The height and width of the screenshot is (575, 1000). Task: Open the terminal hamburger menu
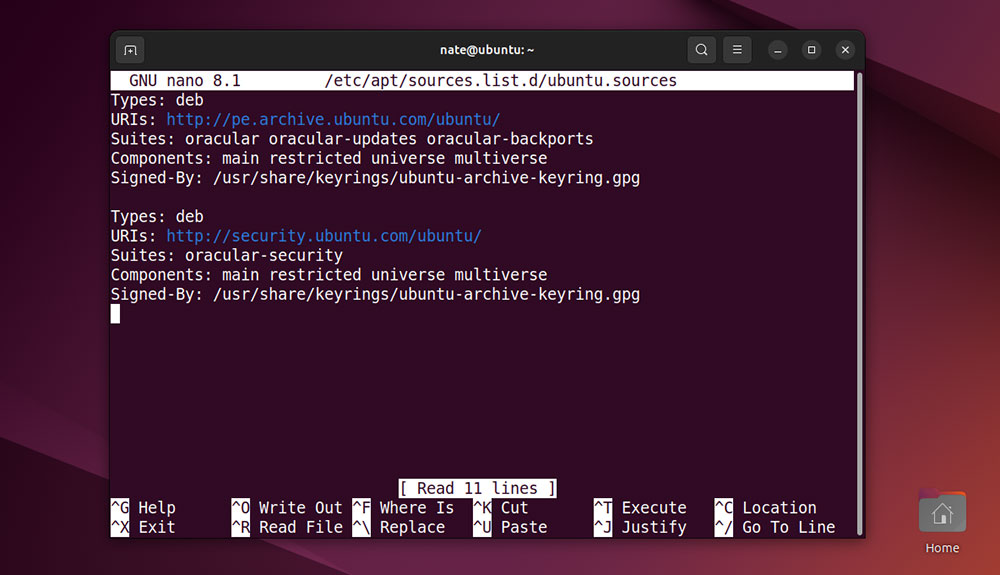coord(737,50)
